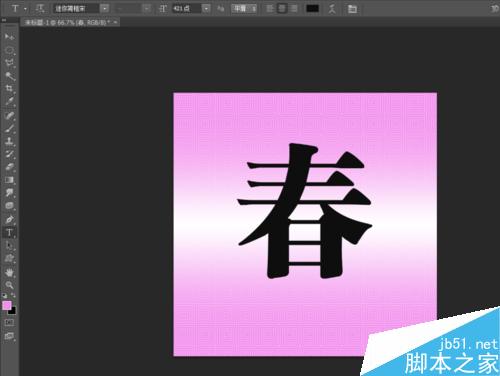The width and height of the screenshot is (500, 376).
Task: Click the 春 character on canvas
Action: tap(304, 211)
